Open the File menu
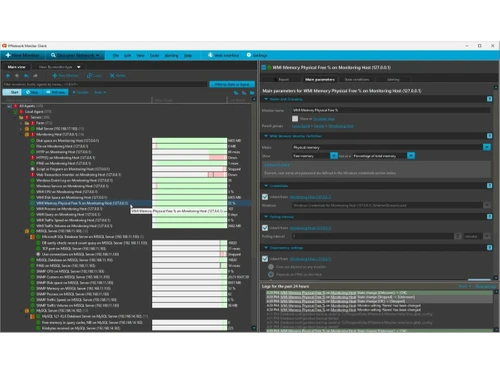The width and height of the screenshot is (500, 375). [116, 56]
